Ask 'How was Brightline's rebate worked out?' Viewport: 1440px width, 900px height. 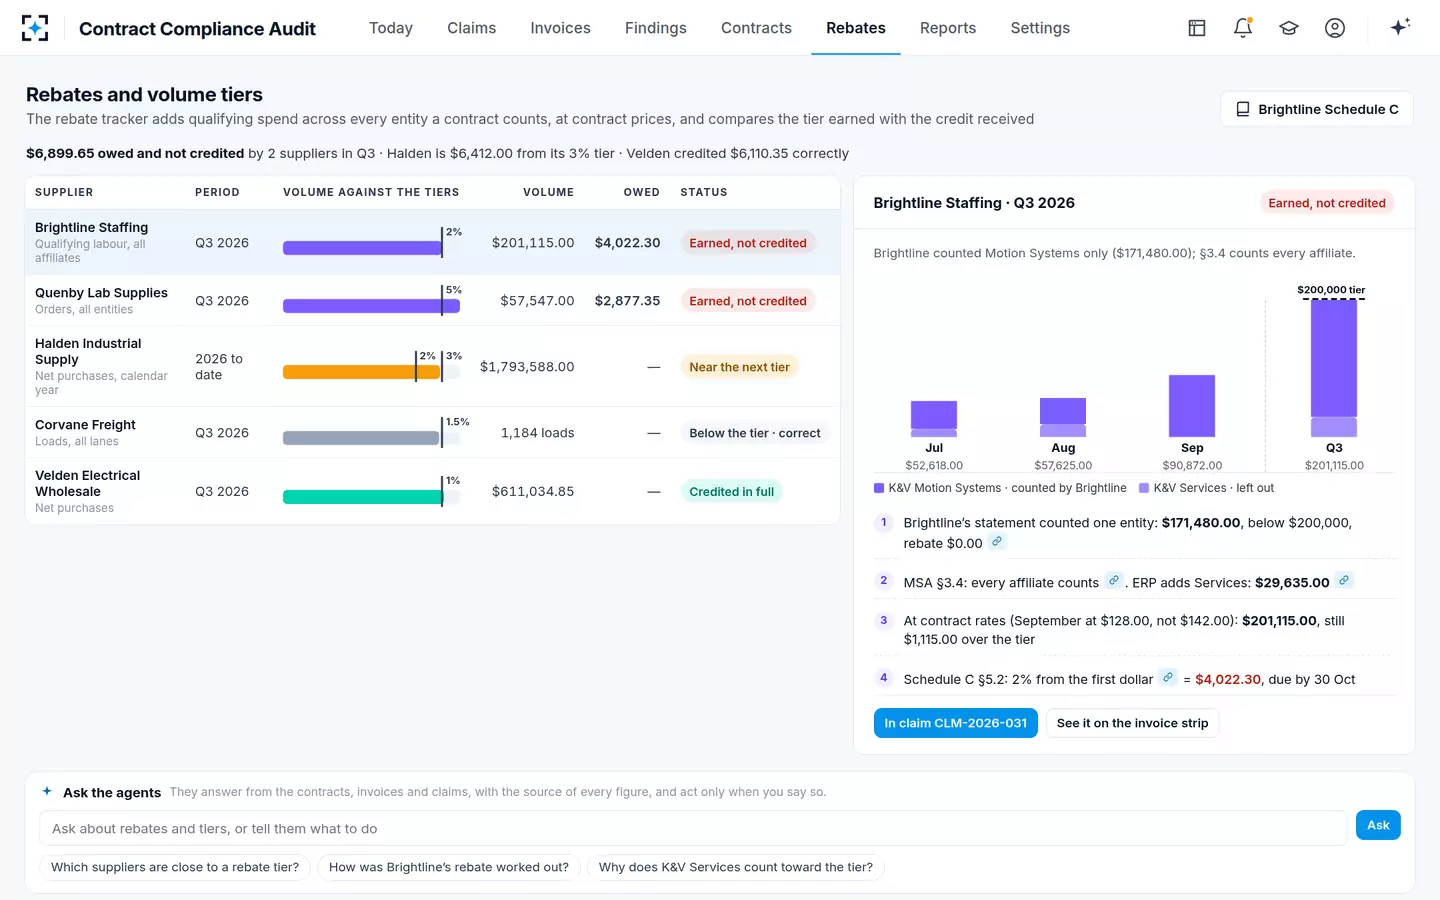click(x=449, y=867)
